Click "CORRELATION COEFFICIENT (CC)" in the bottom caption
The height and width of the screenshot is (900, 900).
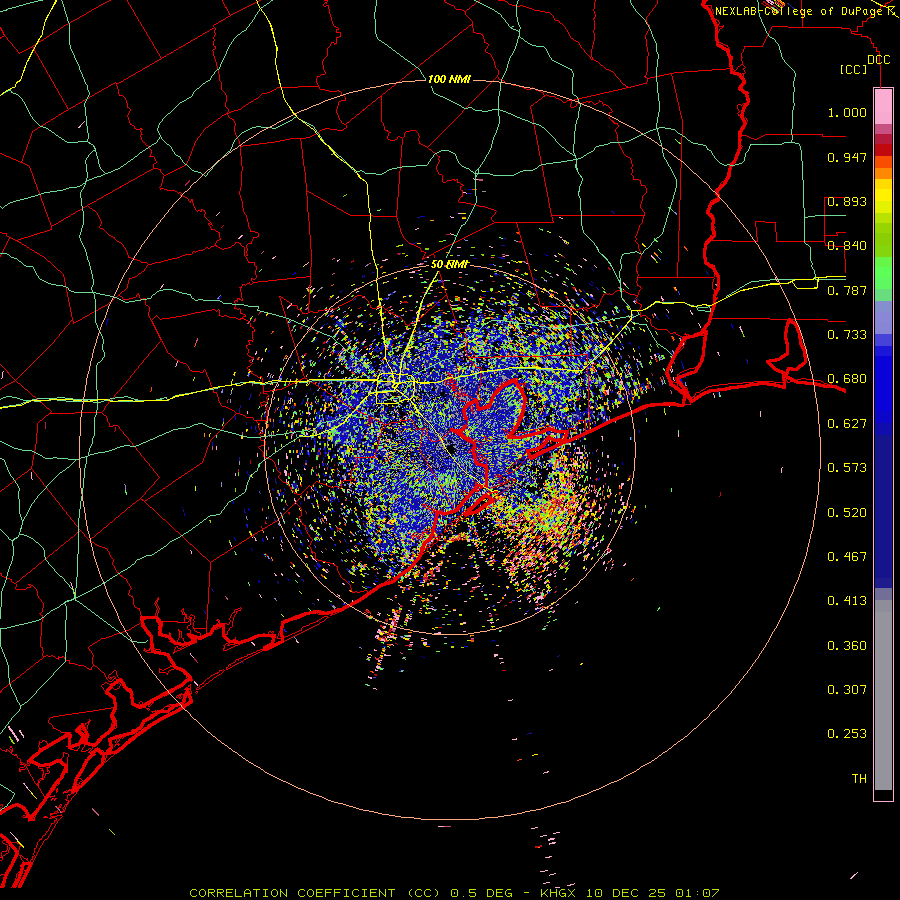pyautogui.click(x=315, y=893)
